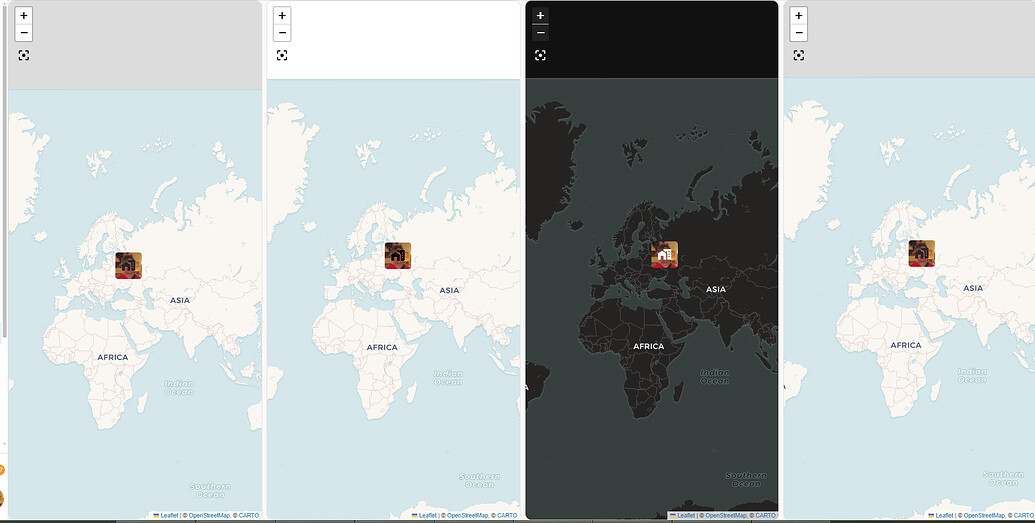This screenshot has height=523, width=1035.
Task: Open OpenStreetMap attribution on rightmost map
Action: [x=984, y=515]
